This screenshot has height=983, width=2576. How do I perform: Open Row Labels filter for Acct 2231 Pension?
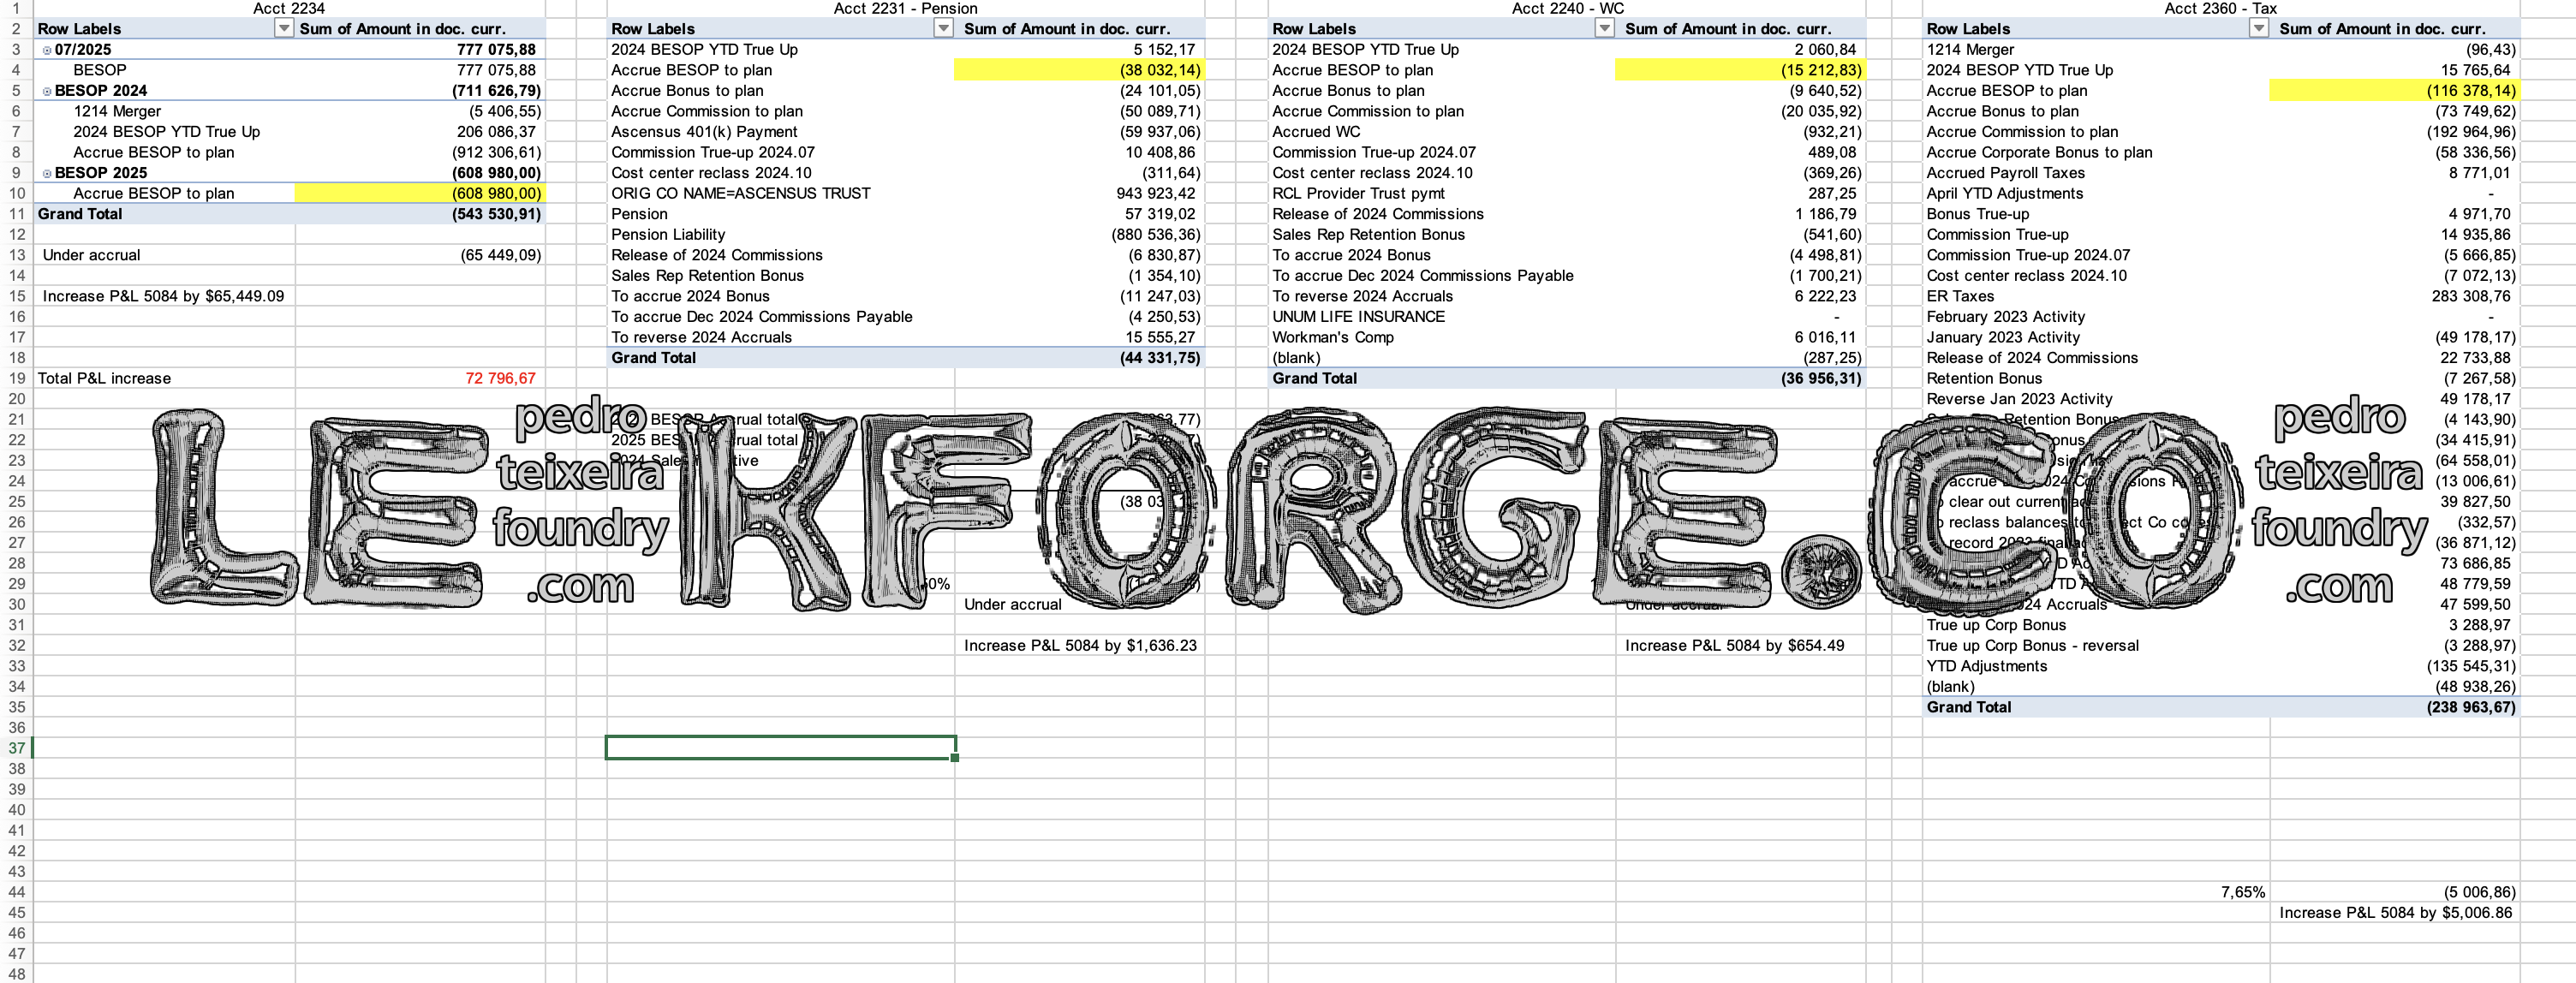click(x=943, y=28)
